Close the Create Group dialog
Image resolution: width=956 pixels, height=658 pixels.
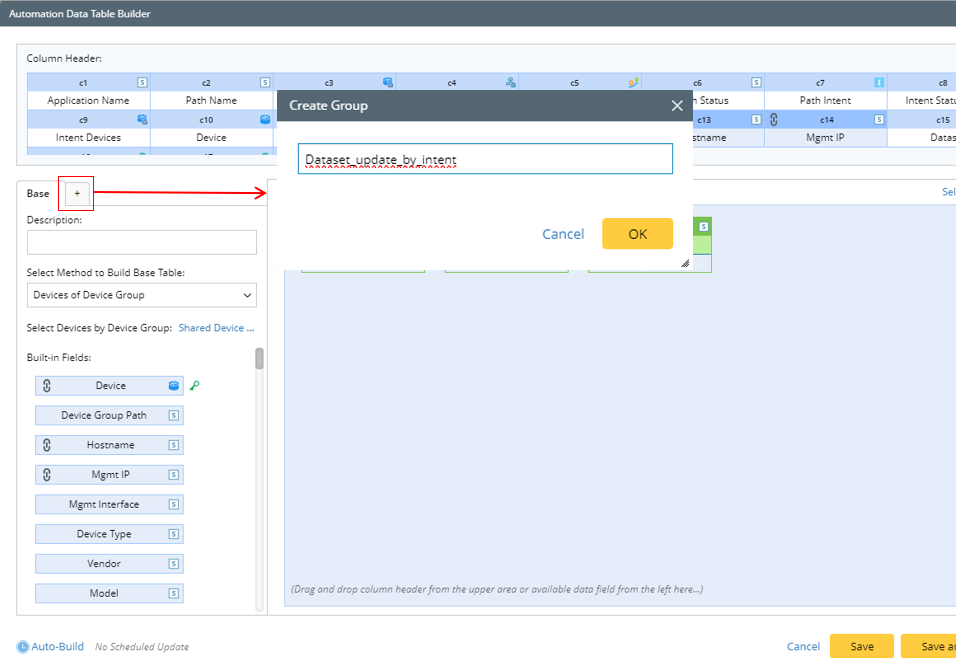pyautogui.click(x=677, y=105)
